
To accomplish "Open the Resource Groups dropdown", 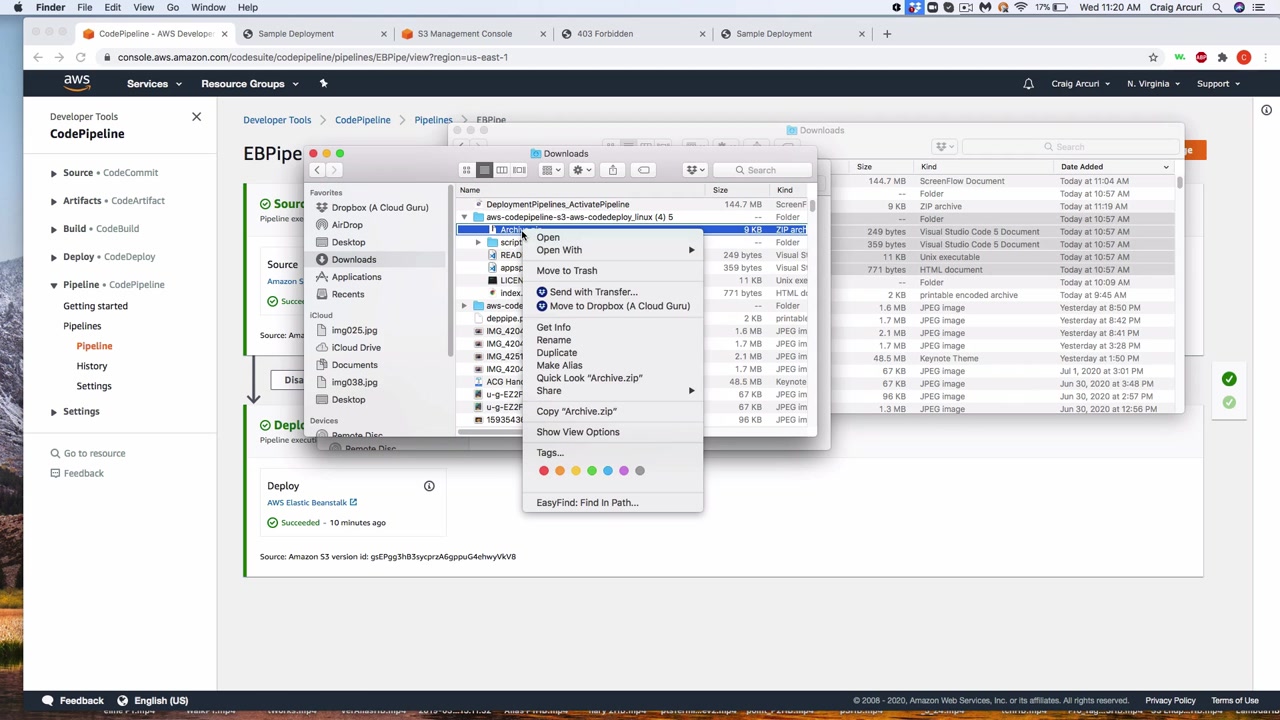I will [x=249, y=84].
